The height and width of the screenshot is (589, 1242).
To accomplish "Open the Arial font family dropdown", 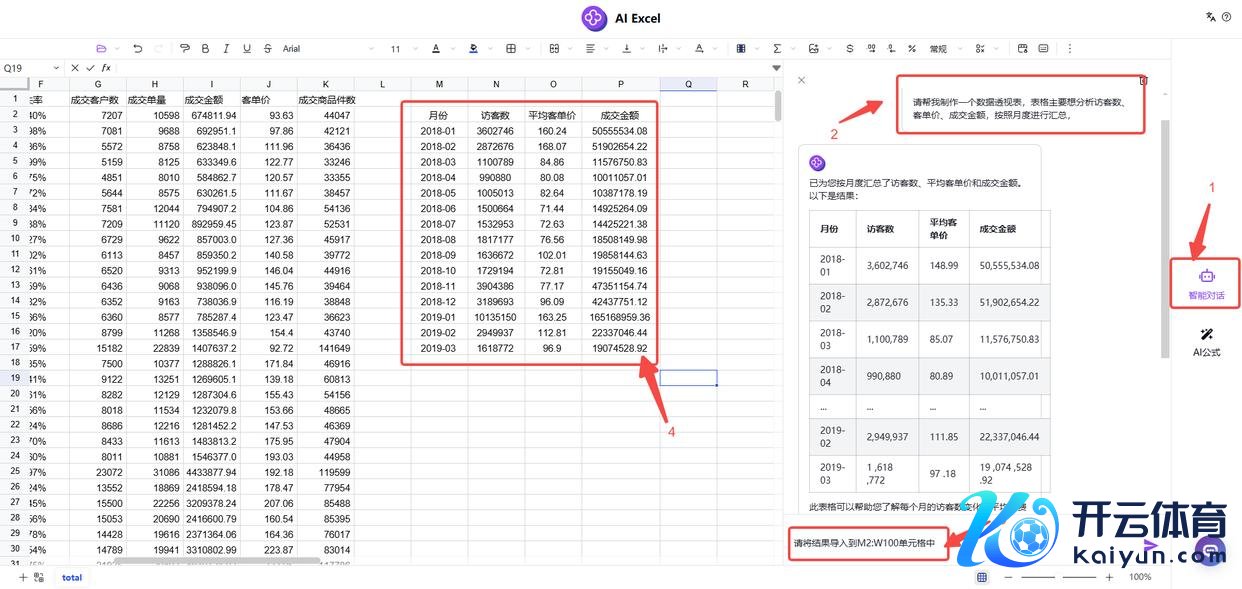I will click(x=325, y=48).
